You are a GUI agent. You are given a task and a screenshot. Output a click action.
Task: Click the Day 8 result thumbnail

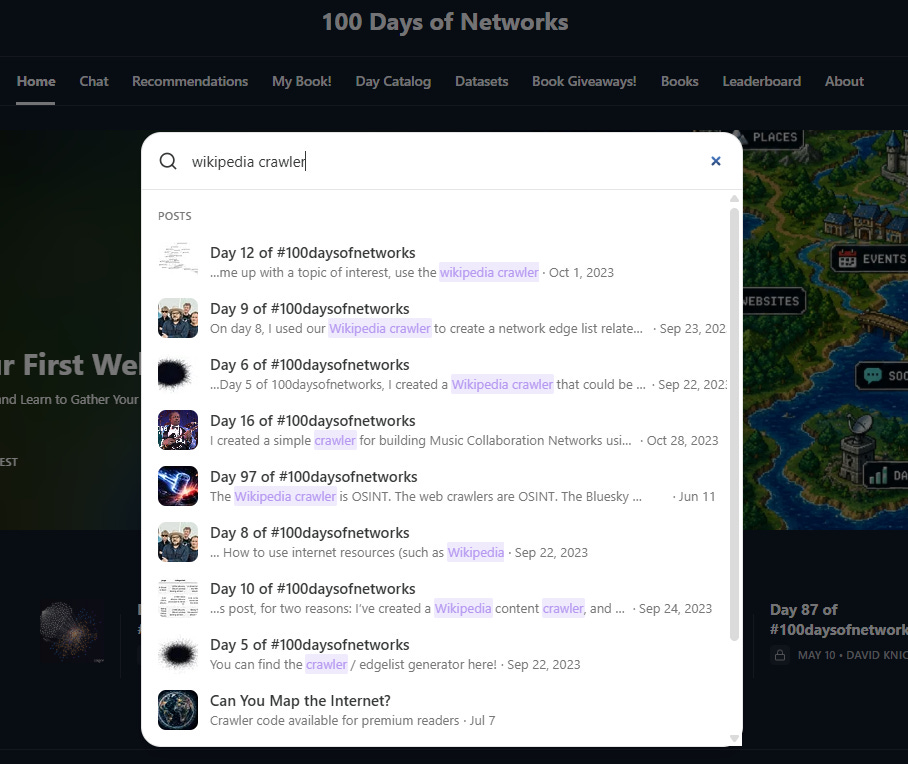tap(178, 542)
